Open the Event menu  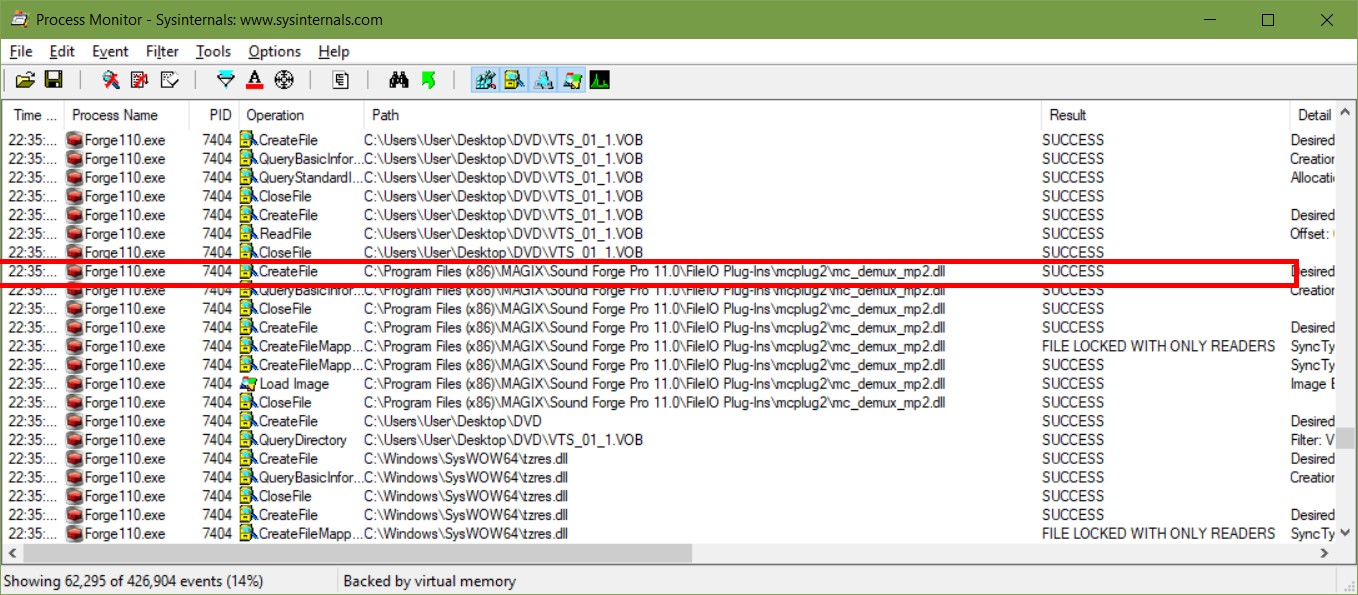pos(110,51)
